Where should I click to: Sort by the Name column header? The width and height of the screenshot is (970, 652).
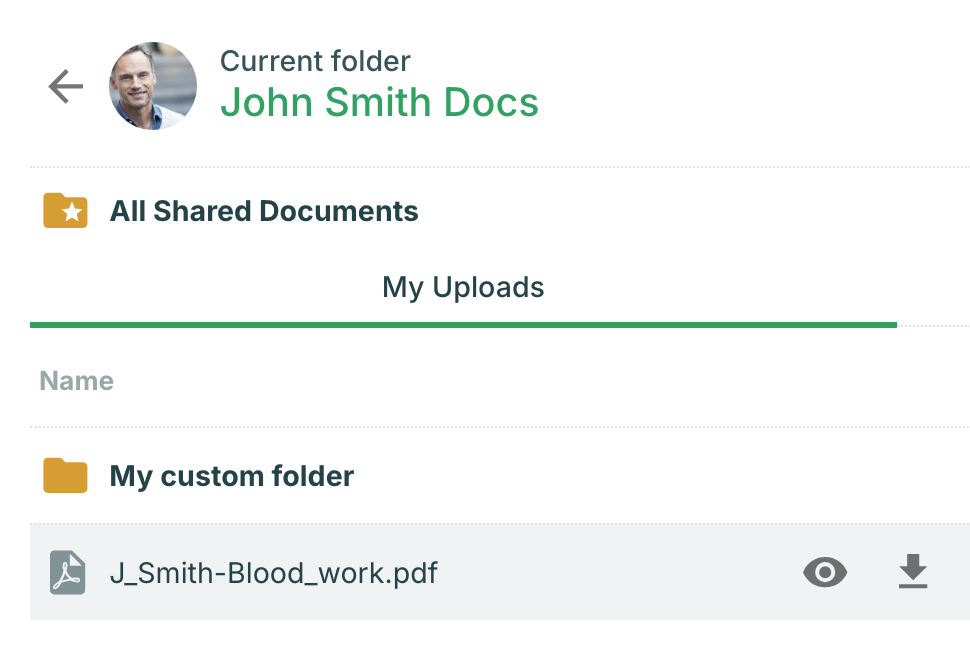pos(76,381)
